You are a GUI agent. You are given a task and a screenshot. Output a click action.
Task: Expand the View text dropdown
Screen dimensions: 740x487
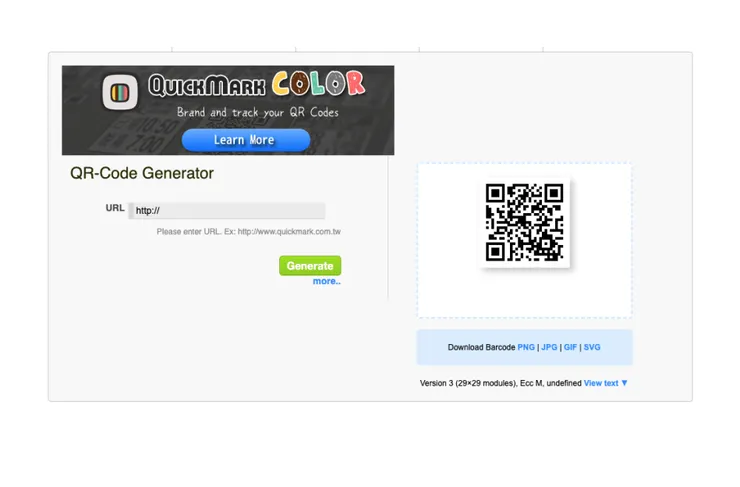tap(605, 383)
